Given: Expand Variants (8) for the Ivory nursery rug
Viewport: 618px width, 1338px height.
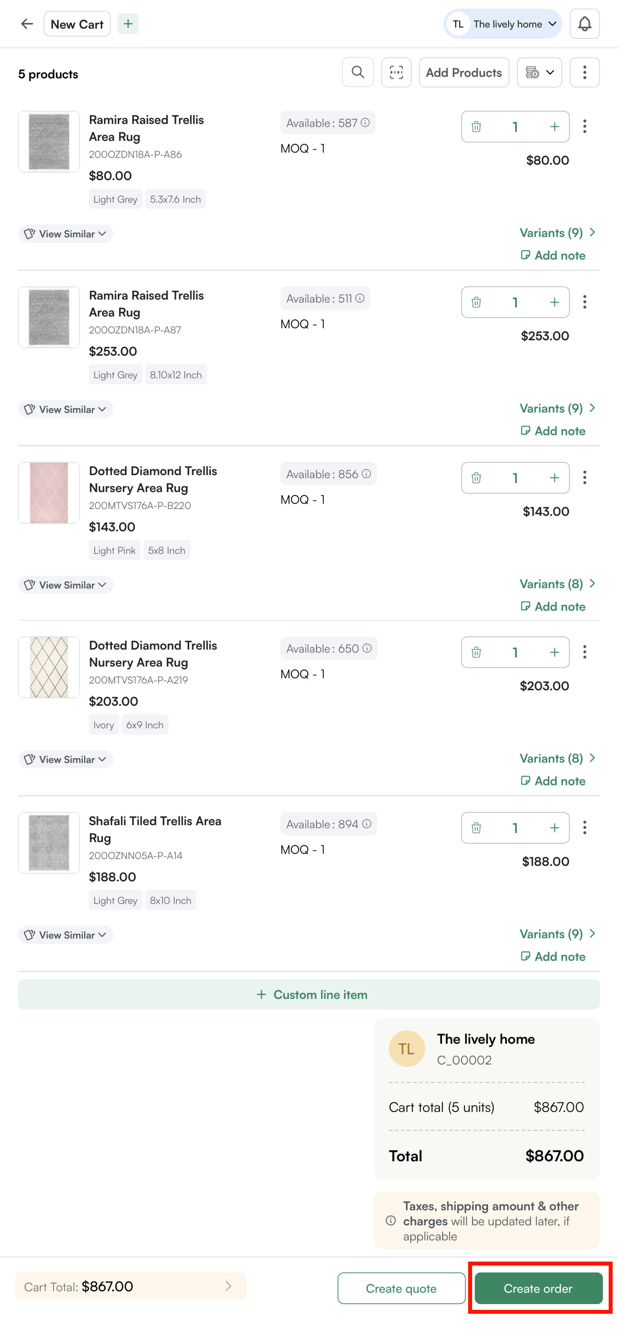Looking at the screenshot, I should [556, 758].
